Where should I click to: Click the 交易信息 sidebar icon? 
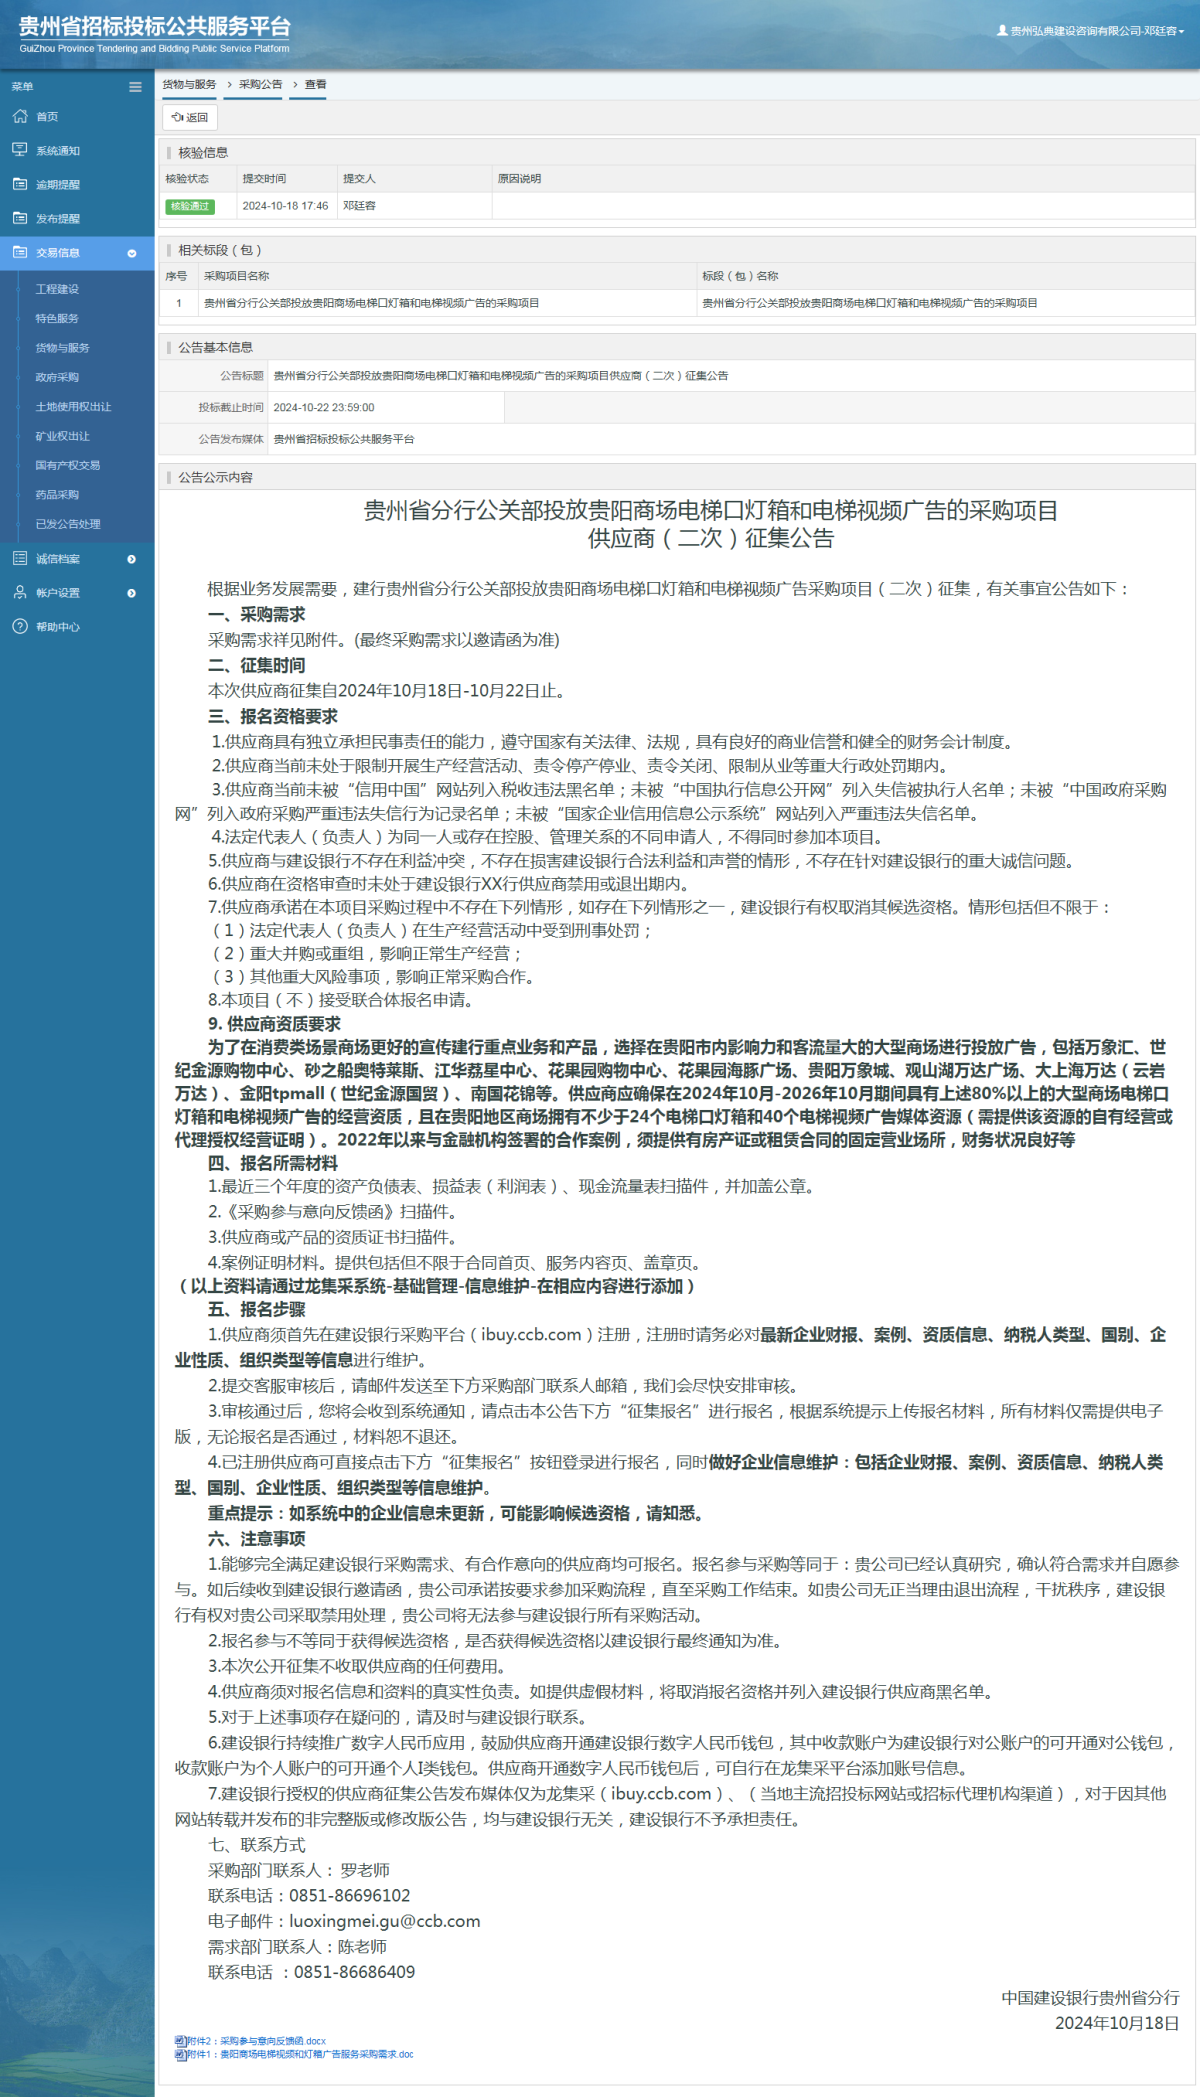point(20,253)
